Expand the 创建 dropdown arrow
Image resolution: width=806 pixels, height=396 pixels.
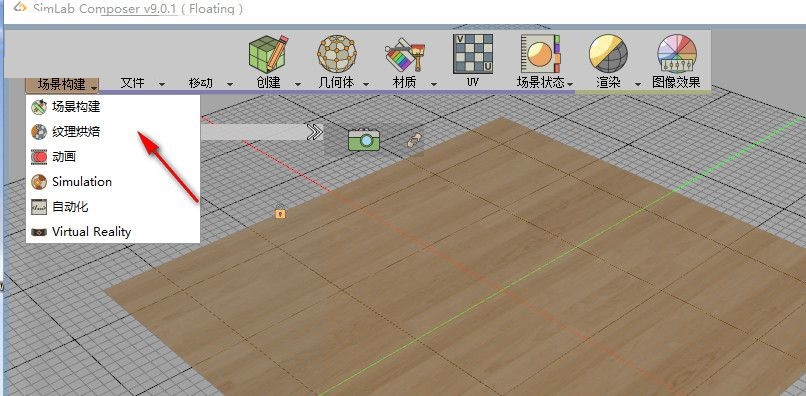pos(298,84)
